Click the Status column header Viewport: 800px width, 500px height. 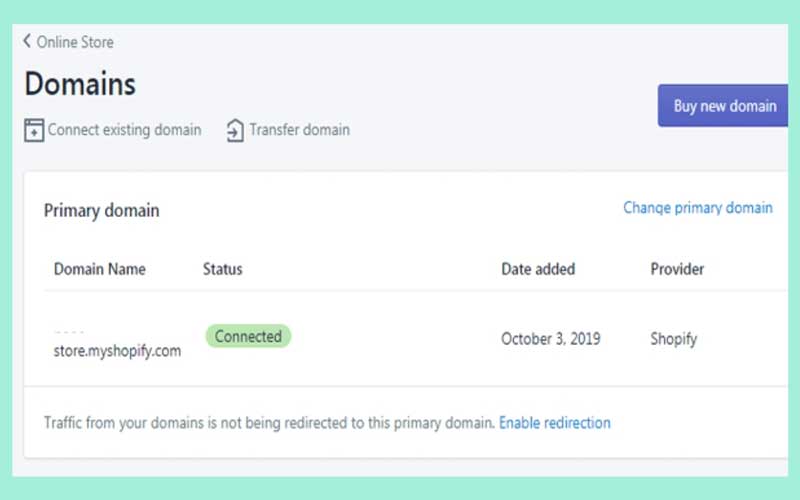(x=222, y=269)
